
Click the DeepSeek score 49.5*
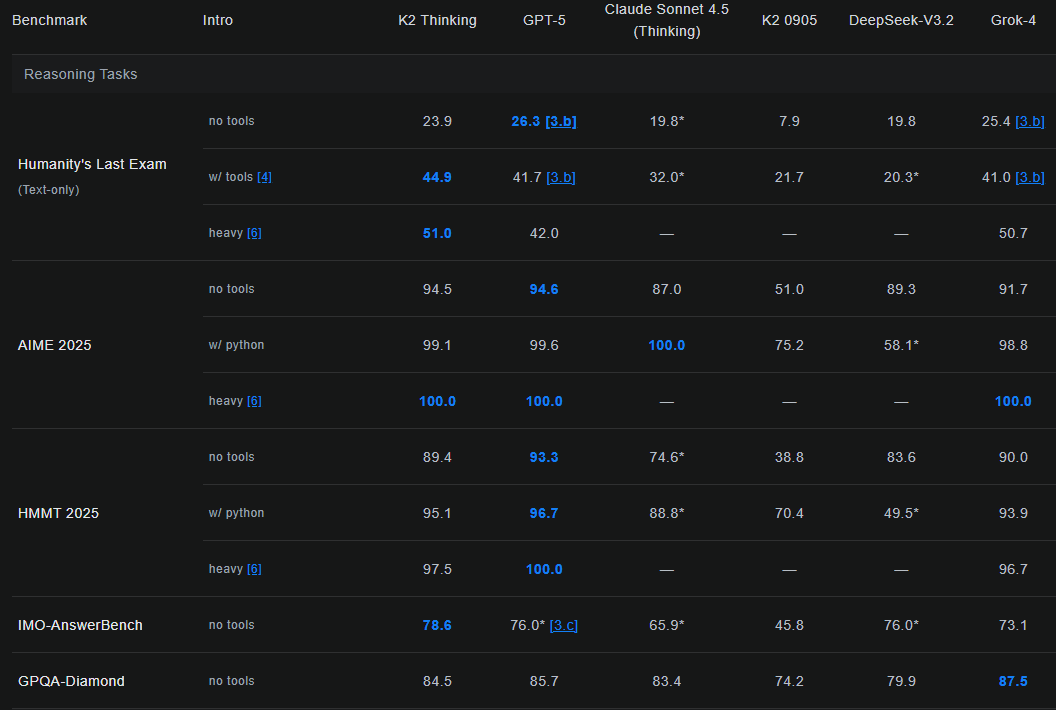901,513
